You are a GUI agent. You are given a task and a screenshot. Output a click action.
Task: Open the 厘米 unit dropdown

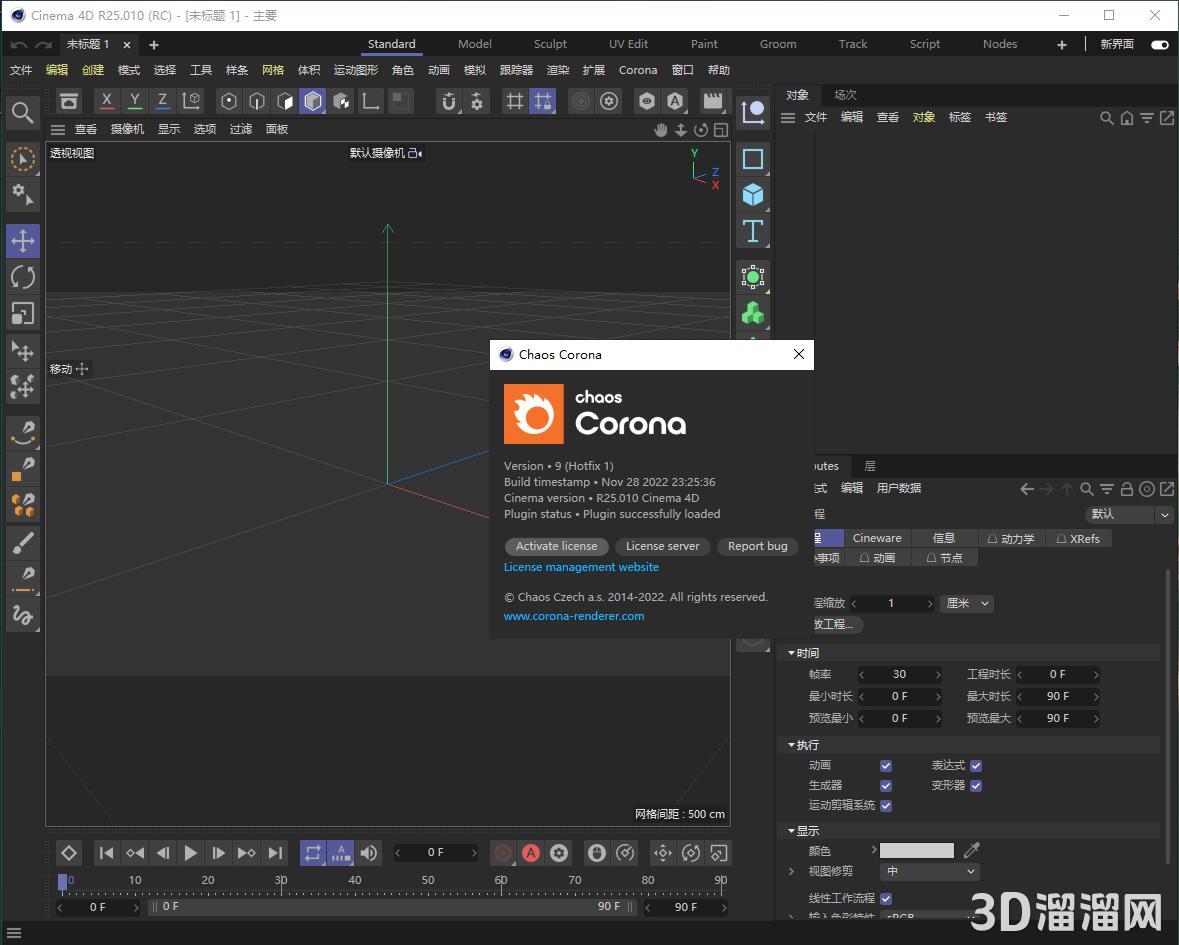coord(965,603)
